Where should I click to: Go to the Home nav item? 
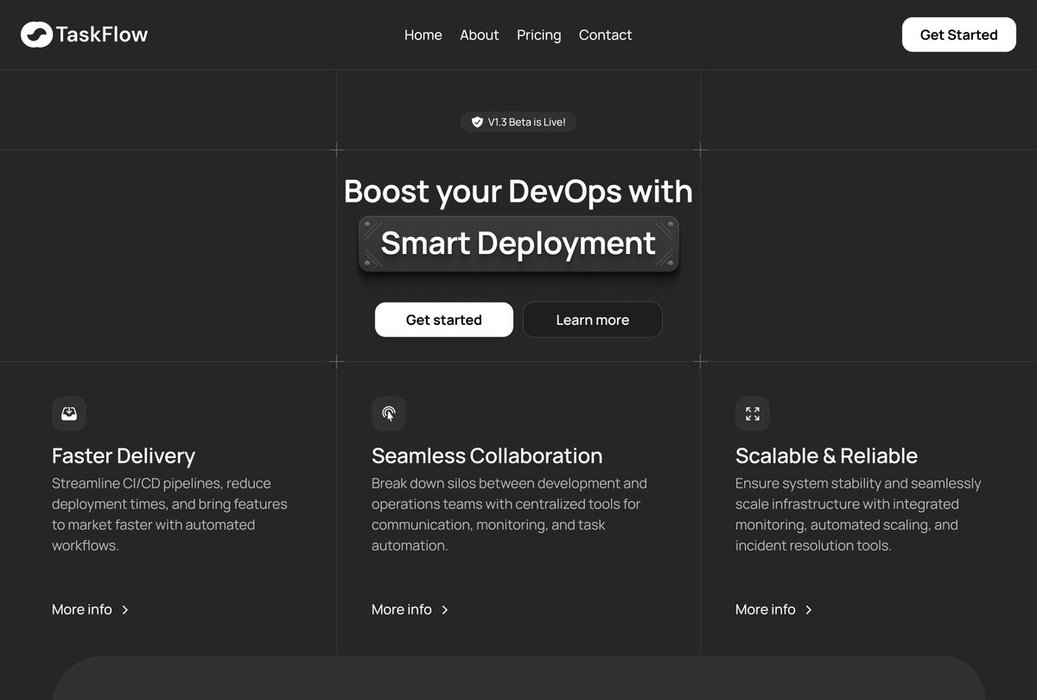[x=423, y=35]
